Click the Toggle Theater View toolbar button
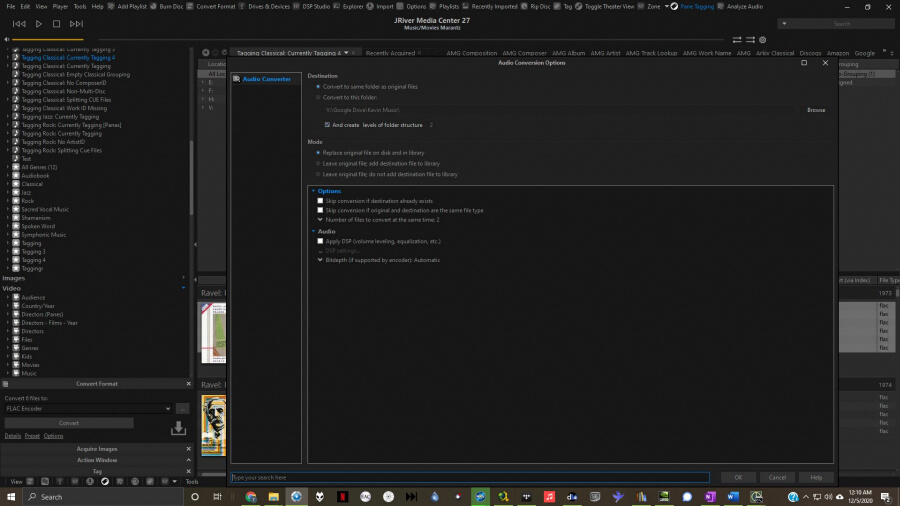This screenshot has height=506, width=900. click(605, 6)
